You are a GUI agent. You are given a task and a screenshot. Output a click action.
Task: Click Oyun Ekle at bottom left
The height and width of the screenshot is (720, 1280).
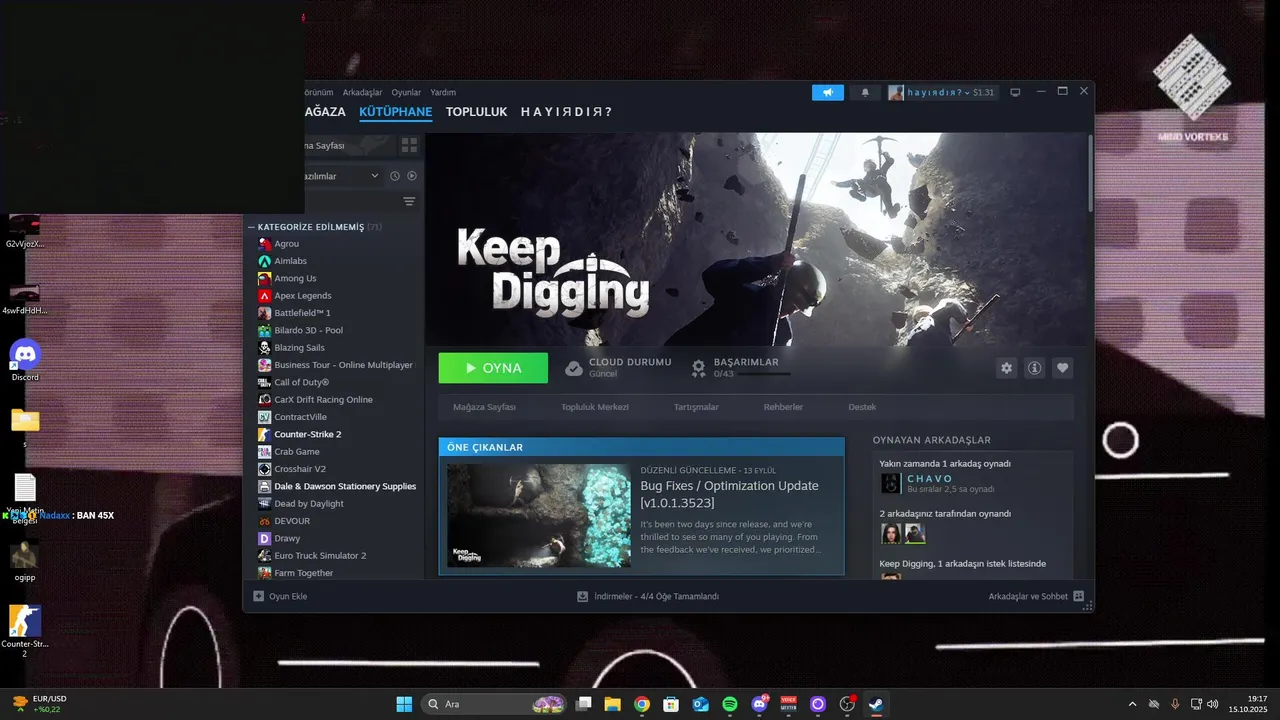click(280, 596)
